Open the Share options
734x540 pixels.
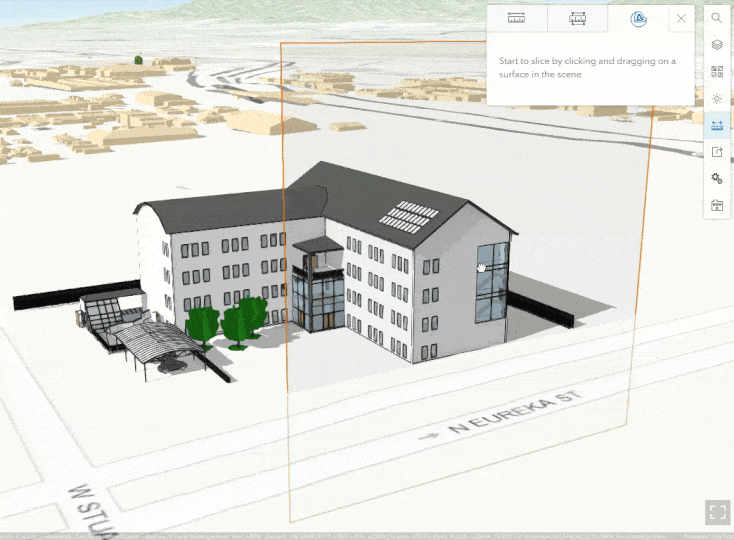717,152
